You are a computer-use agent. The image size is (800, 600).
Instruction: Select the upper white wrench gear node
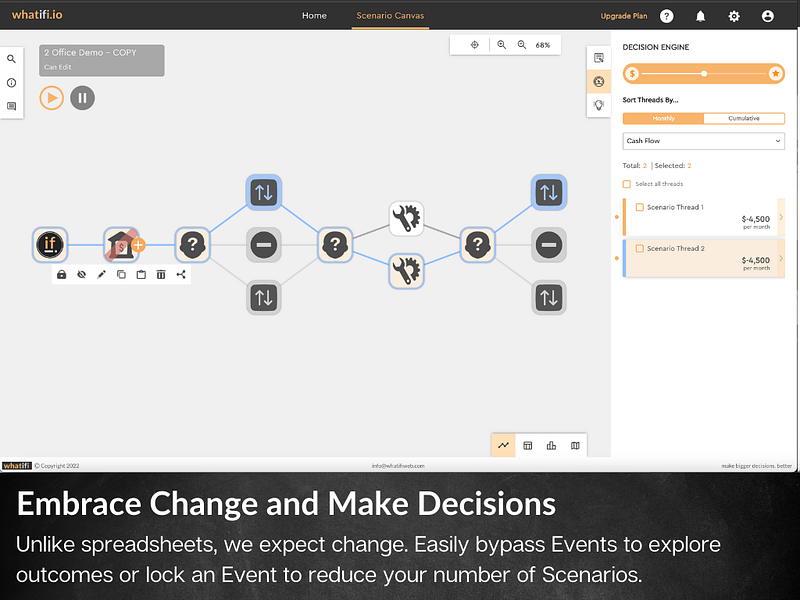pyautogui.click(x=407, y=218)
